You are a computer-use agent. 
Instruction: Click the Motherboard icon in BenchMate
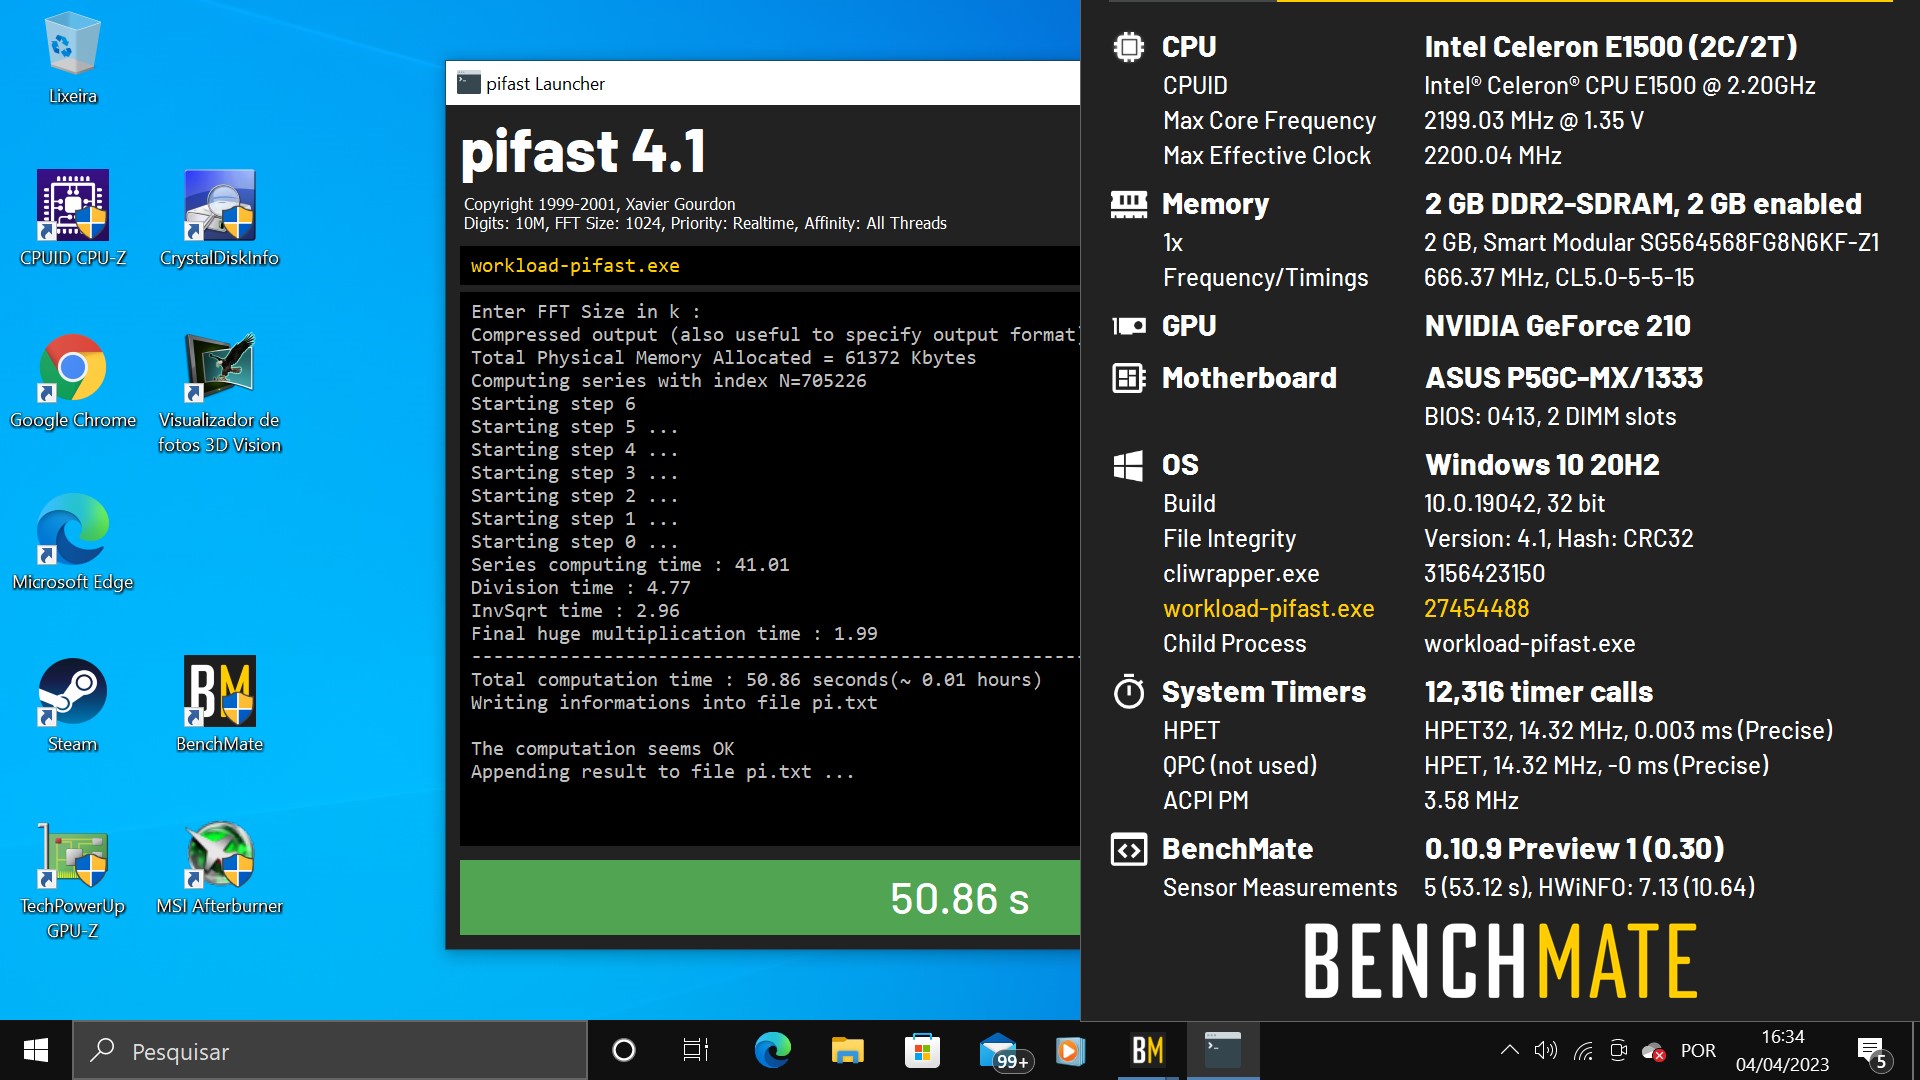click(x=1129, y=378)
